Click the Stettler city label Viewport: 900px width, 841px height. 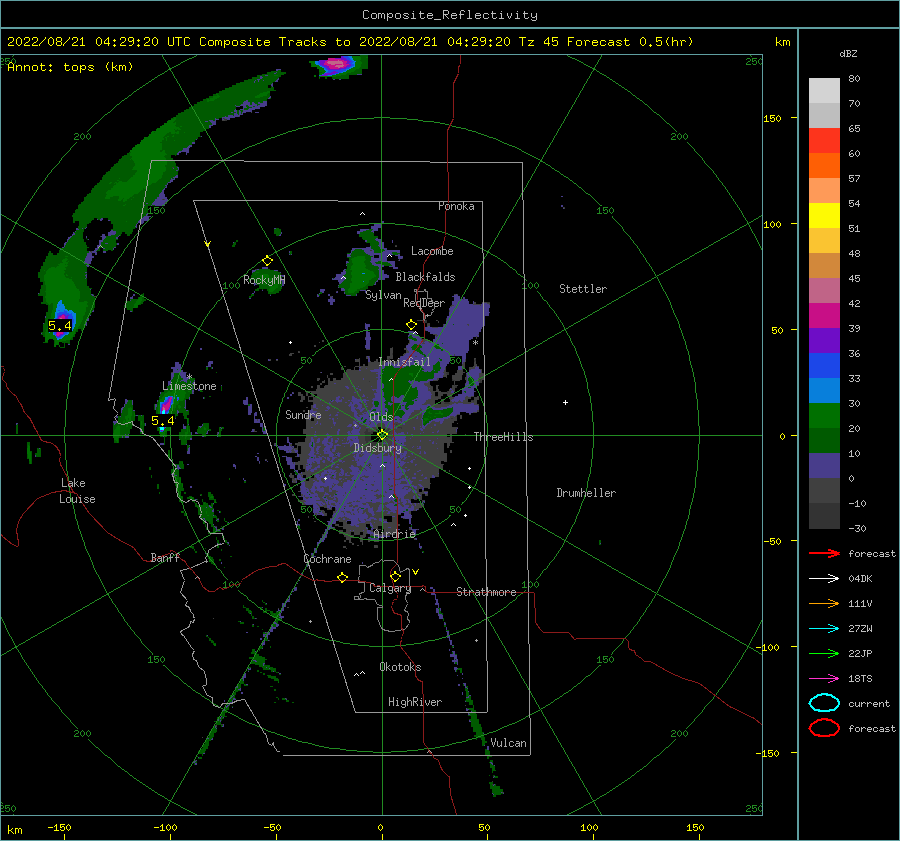point(583,289)
